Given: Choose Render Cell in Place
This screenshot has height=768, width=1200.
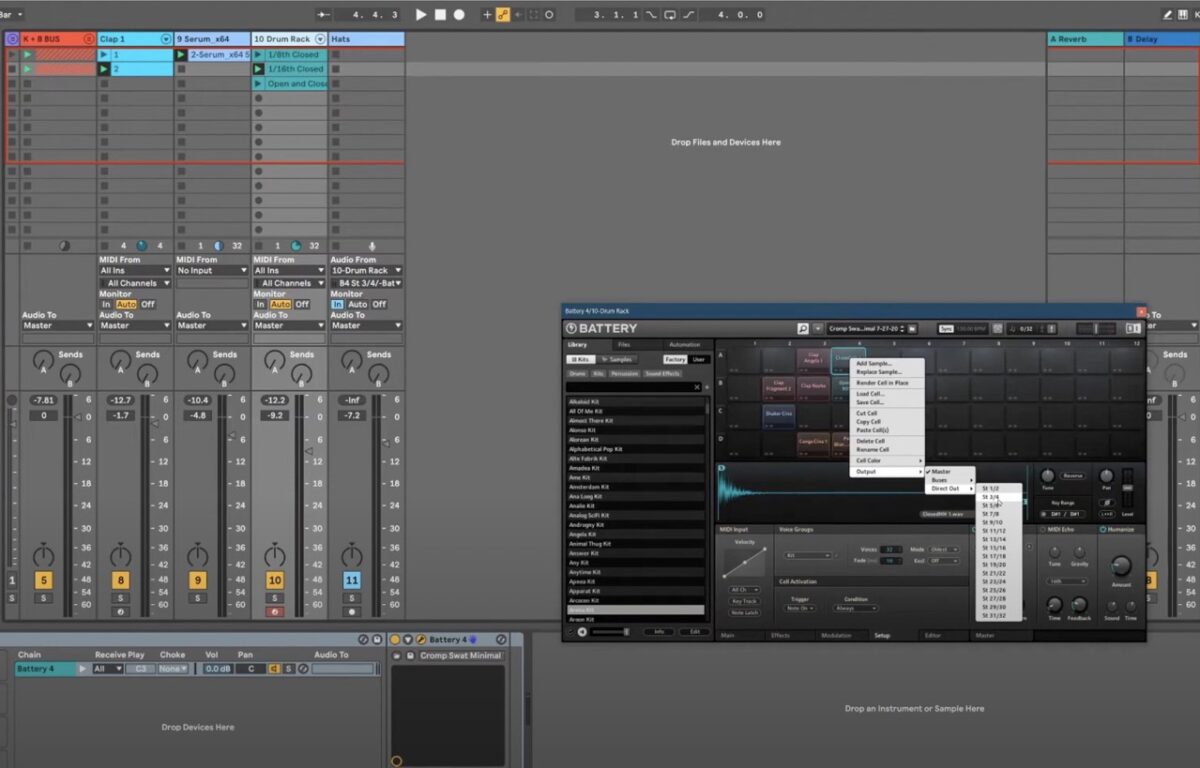Looking at the screenshot, I should (882, 383).
